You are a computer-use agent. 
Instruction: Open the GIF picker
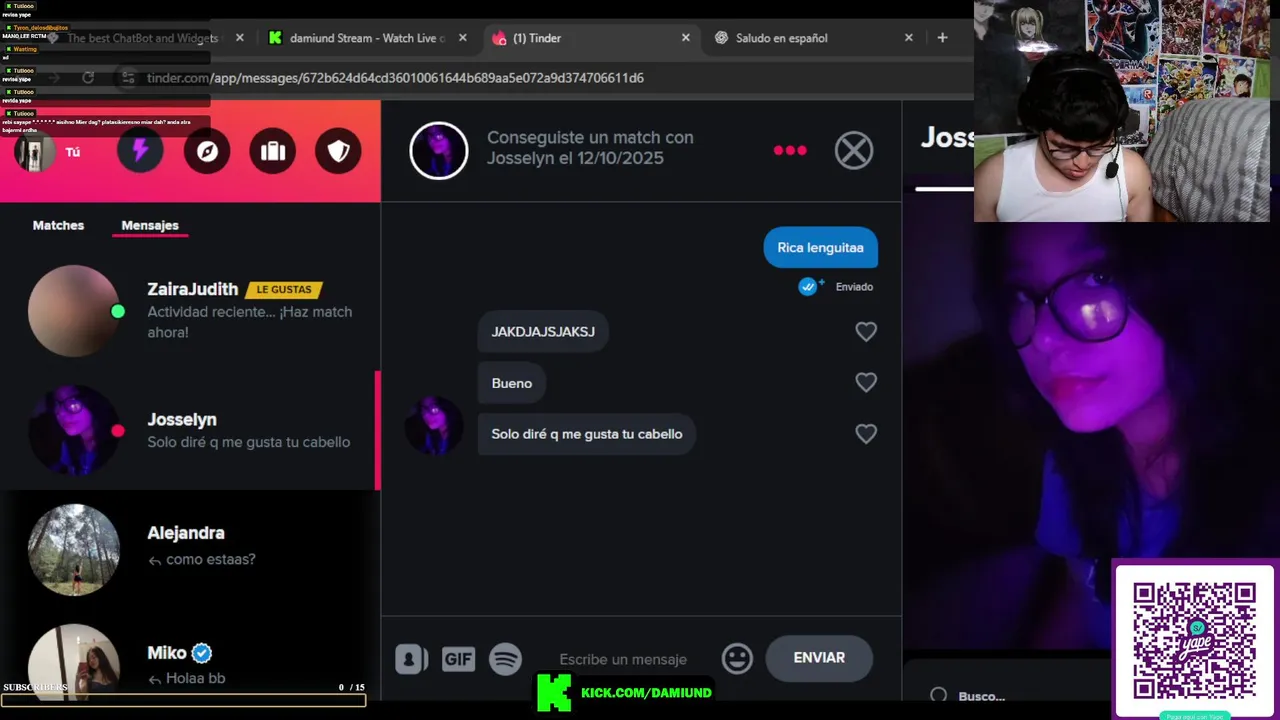tap(458, 659)
